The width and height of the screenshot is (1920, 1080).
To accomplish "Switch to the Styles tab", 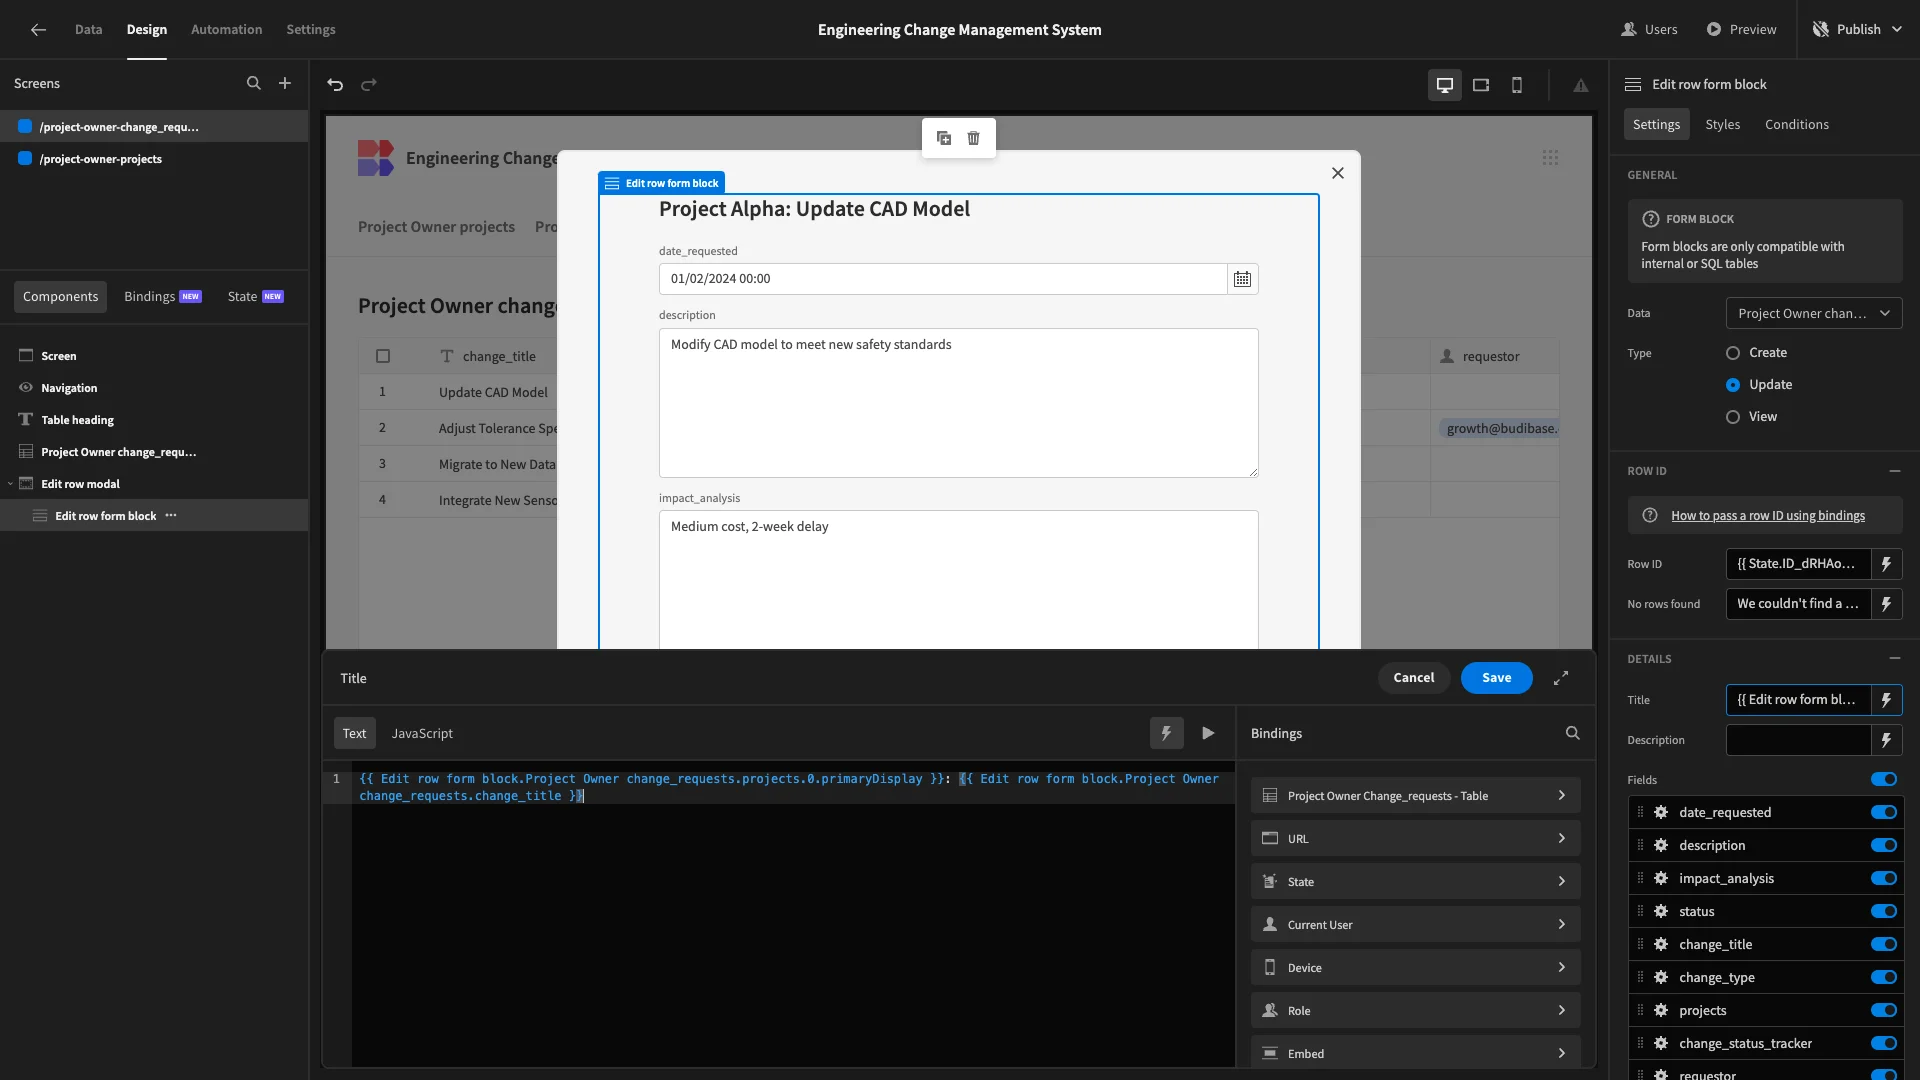I will pos(1722,124).
